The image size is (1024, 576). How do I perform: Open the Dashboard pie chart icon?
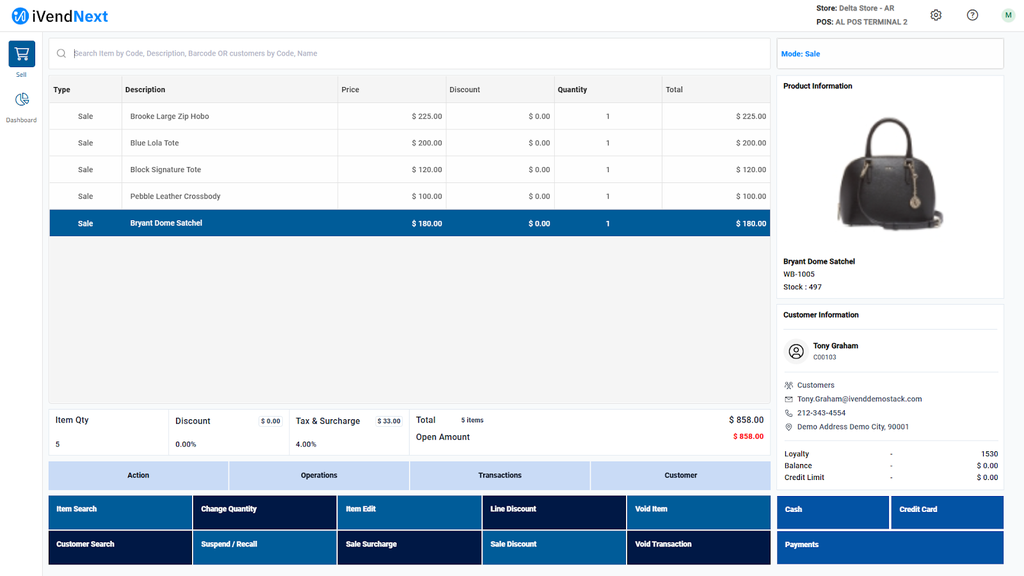(x=22, y=100)
